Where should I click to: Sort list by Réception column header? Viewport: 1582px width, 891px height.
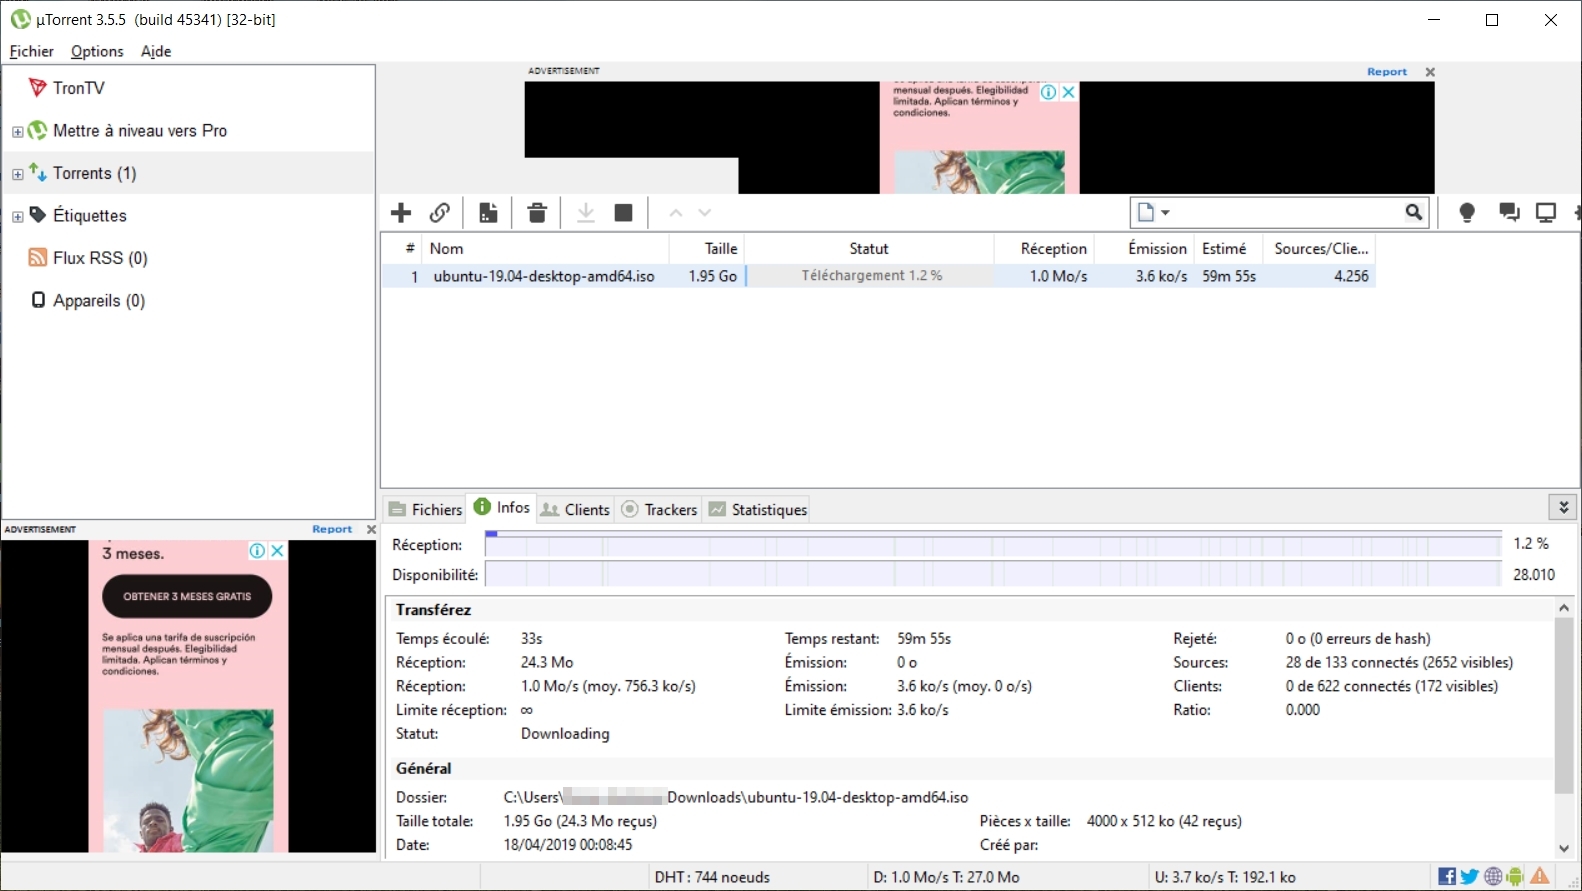1044,248
